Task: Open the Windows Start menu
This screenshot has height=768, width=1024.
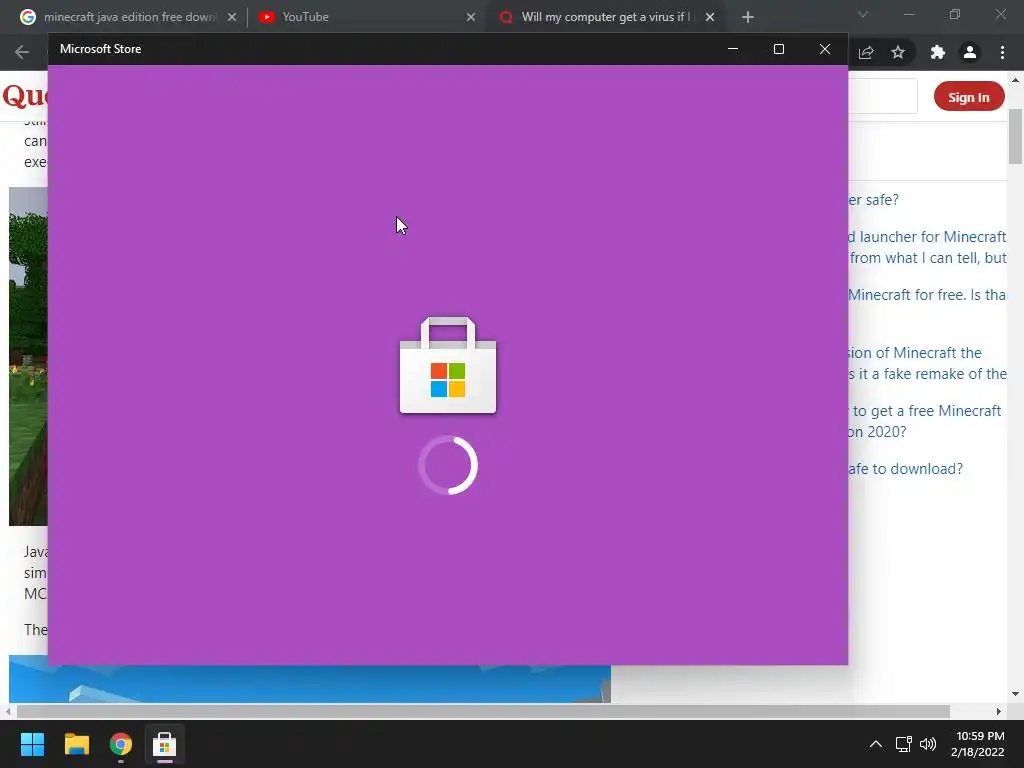Action: point(32,744)
